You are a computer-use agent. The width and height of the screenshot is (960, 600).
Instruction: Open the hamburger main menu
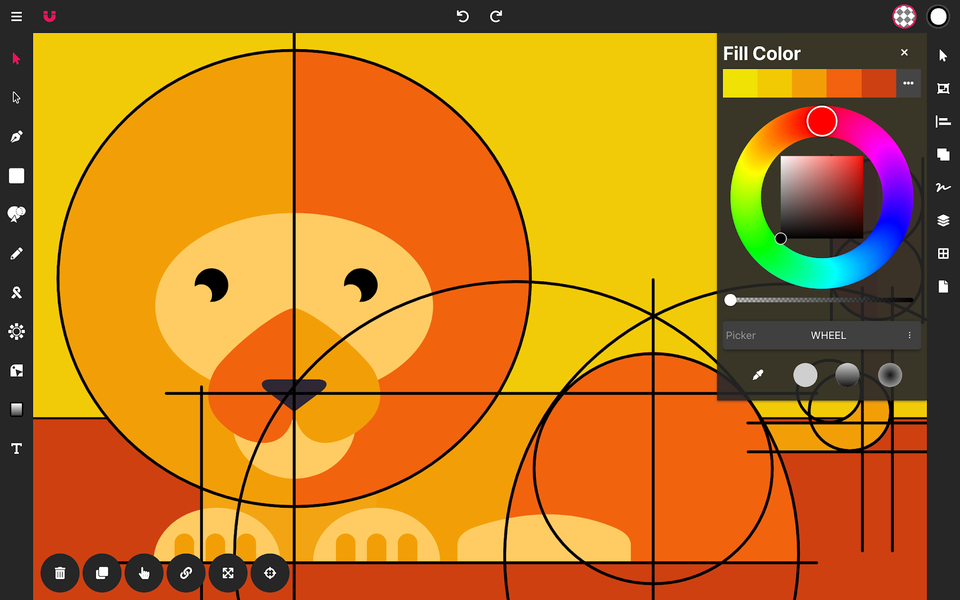coord(16,16)
